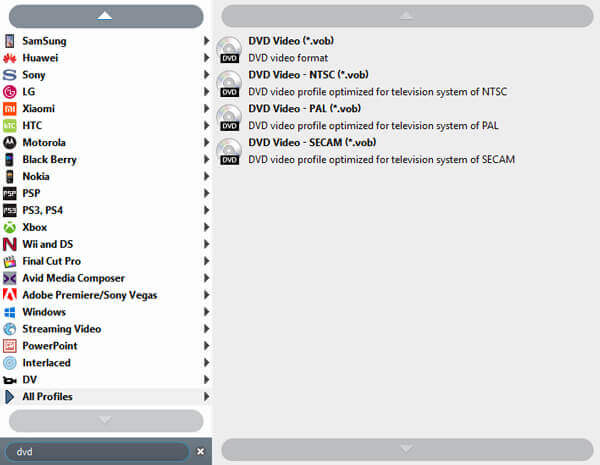Image resolution: width=600 pixels, height=465 pixels.
Task: Open the Adobe Premiere/Sony Vegas category
Action: 106,295
